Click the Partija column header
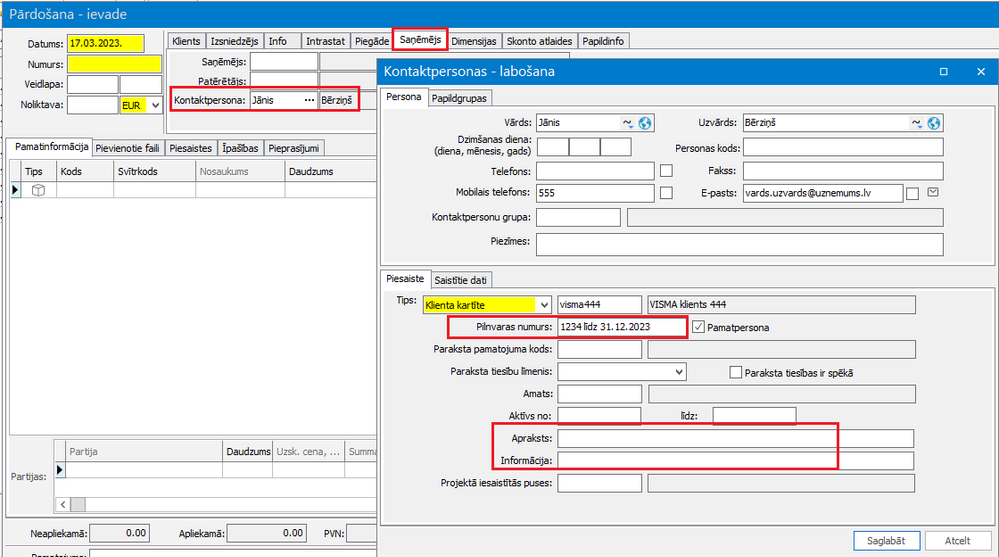Viewport: 999px width, 557px height. [x=144, y=451]
